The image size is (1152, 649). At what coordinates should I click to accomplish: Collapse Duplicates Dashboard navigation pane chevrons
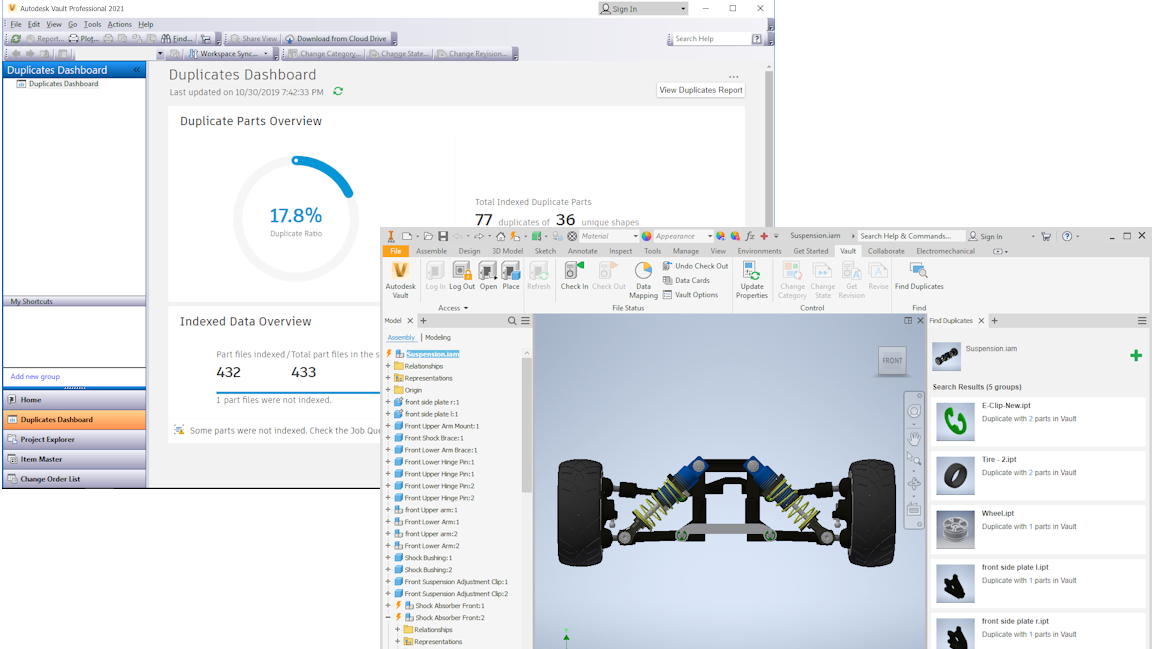click(x=137, y=70)
